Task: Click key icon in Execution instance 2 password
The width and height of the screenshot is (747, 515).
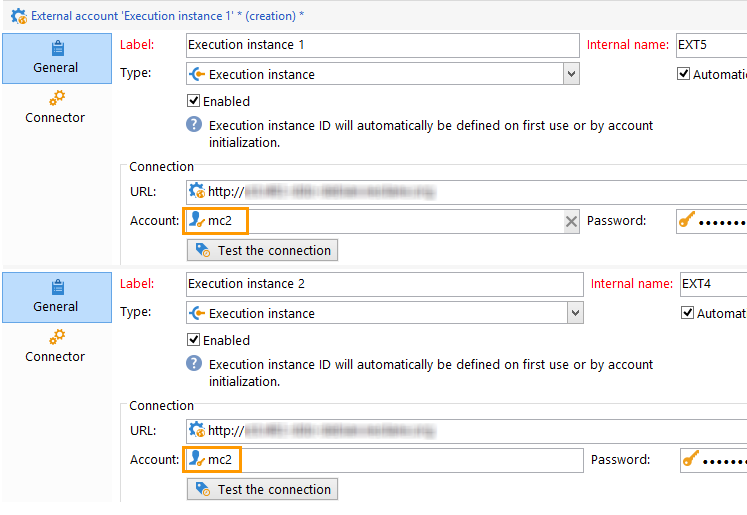Action: click(x=691, y=460)
